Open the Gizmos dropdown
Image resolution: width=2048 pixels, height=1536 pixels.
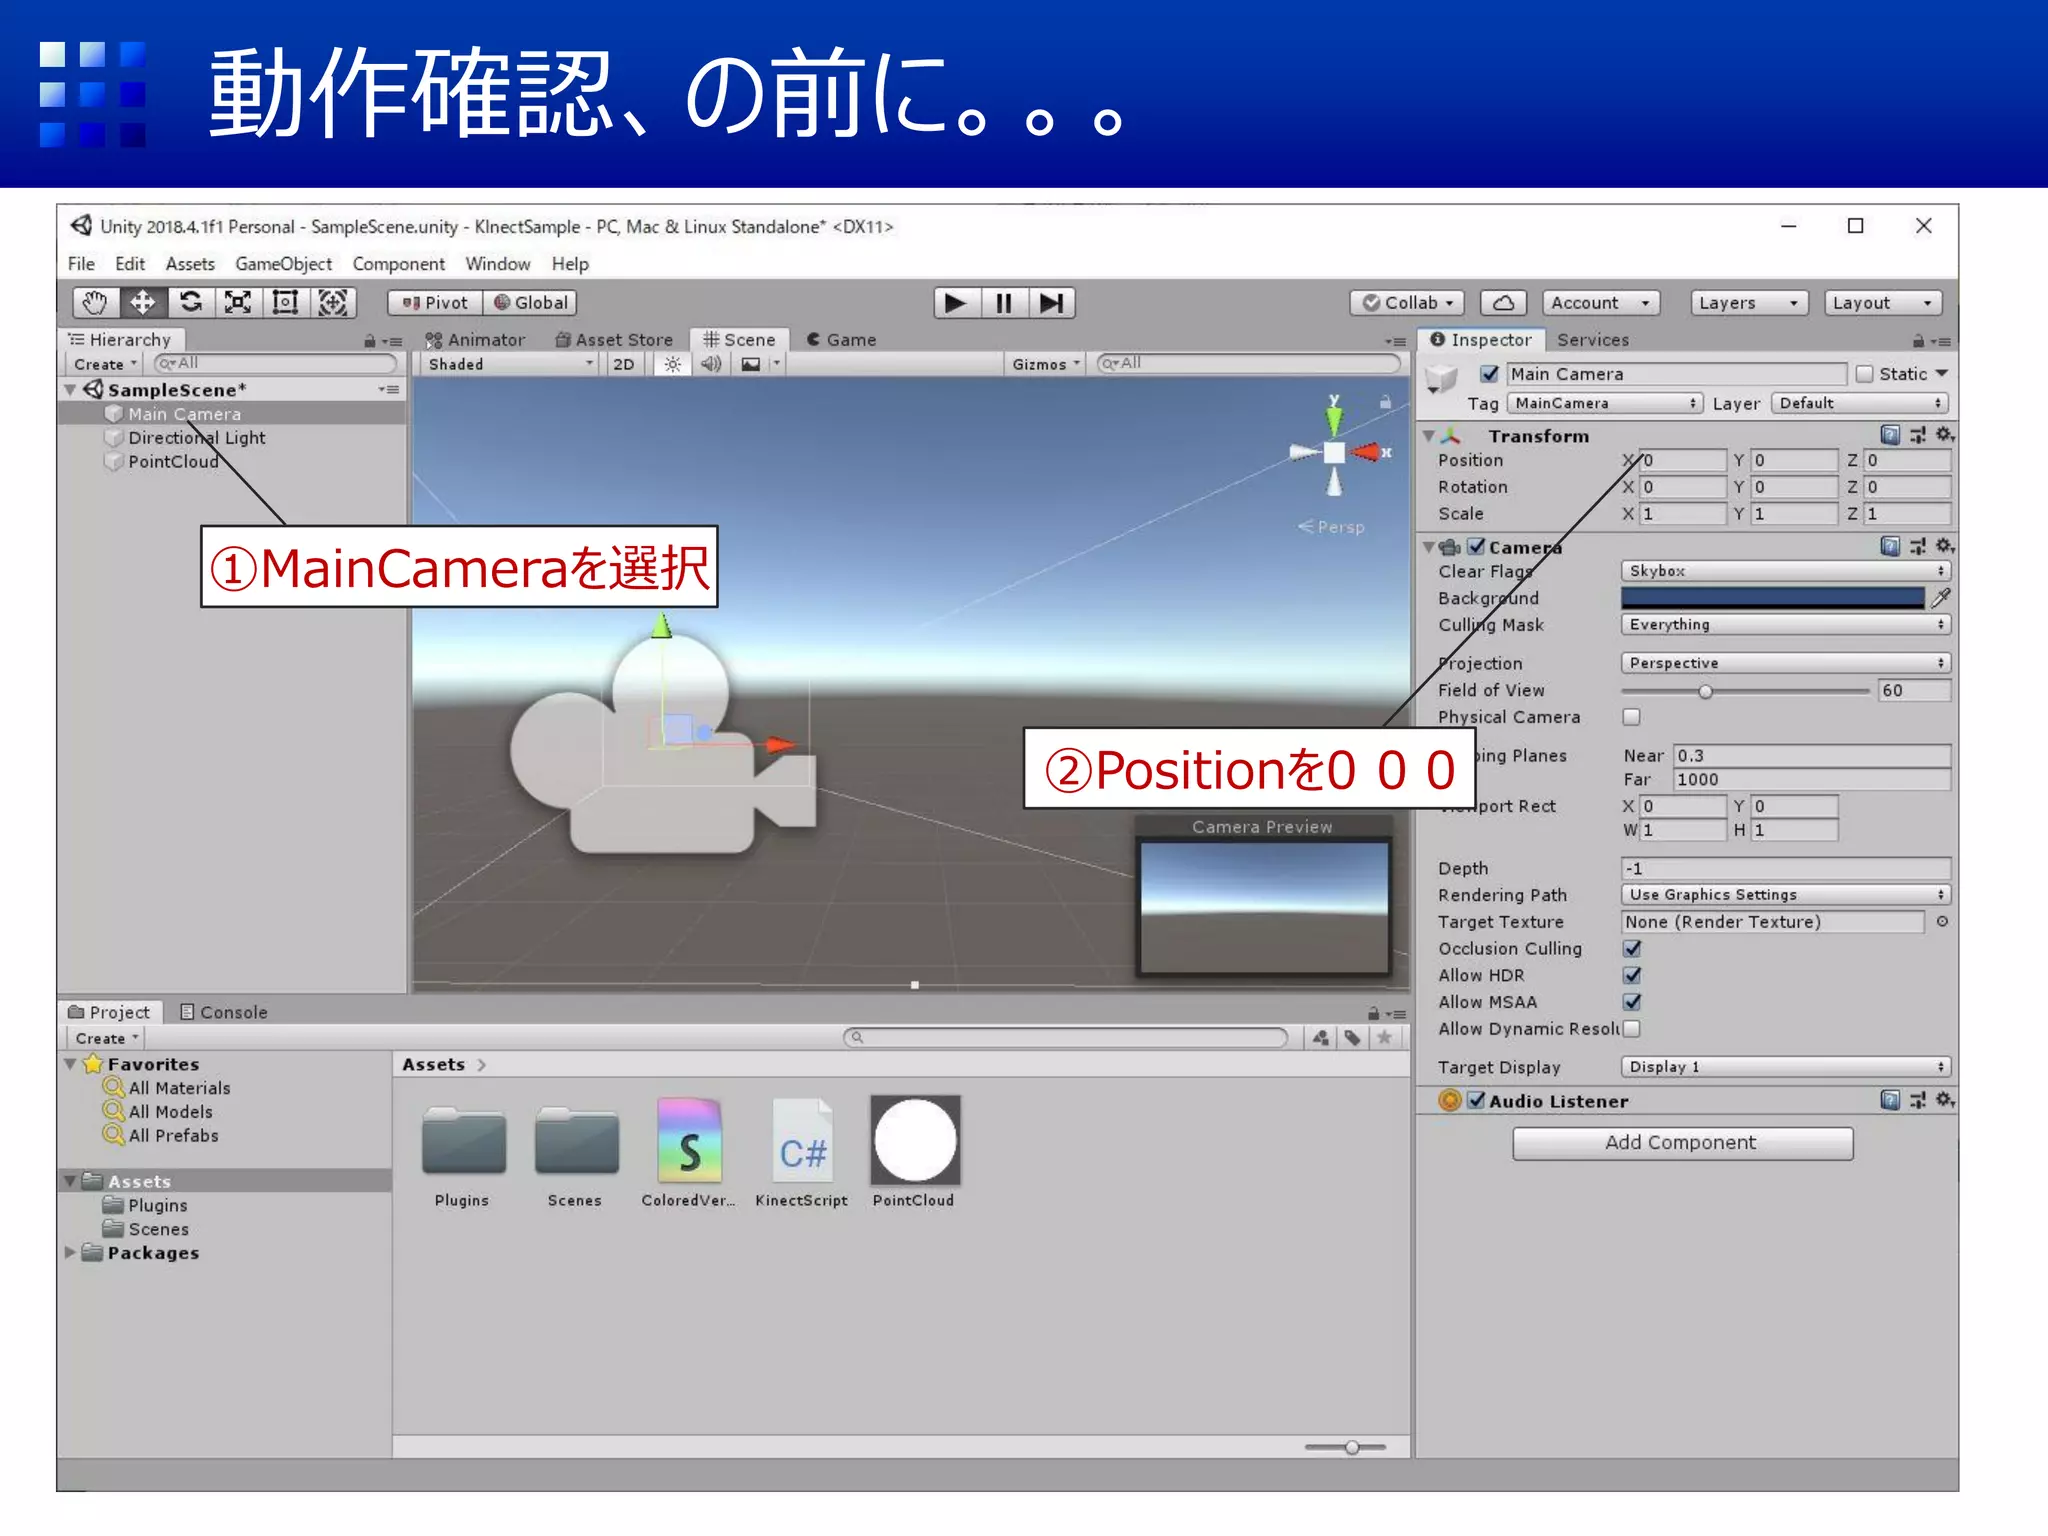click(1046, 364)
